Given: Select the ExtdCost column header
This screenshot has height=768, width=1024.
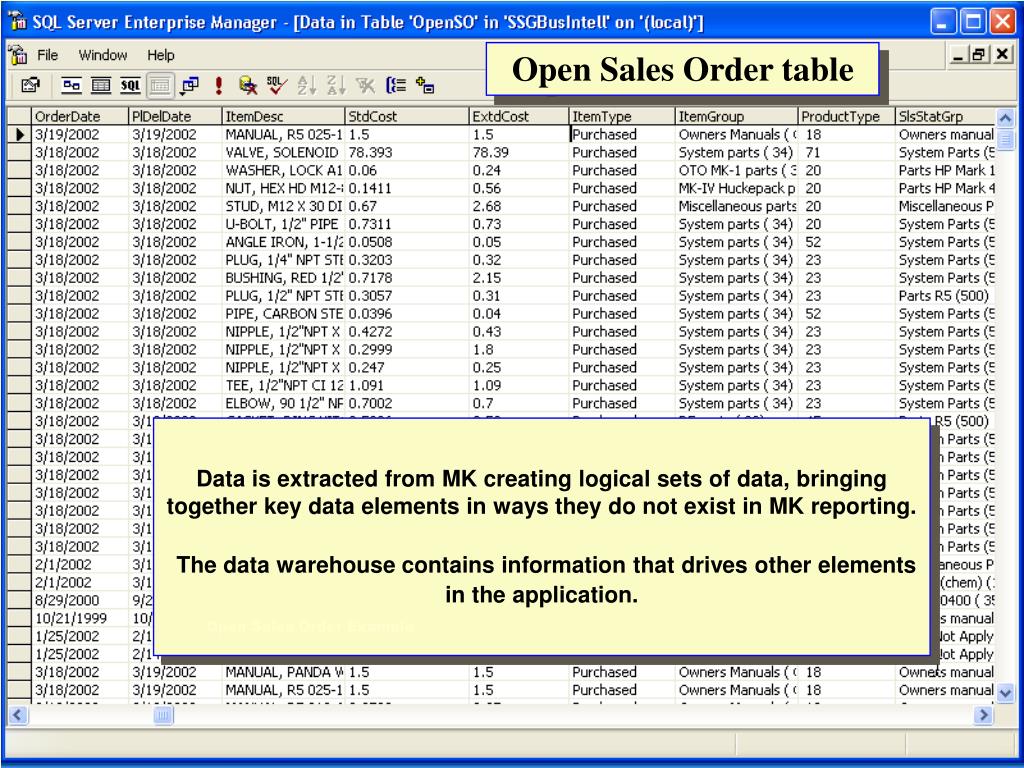Looking at the screenshot, I should coord(519,116).
